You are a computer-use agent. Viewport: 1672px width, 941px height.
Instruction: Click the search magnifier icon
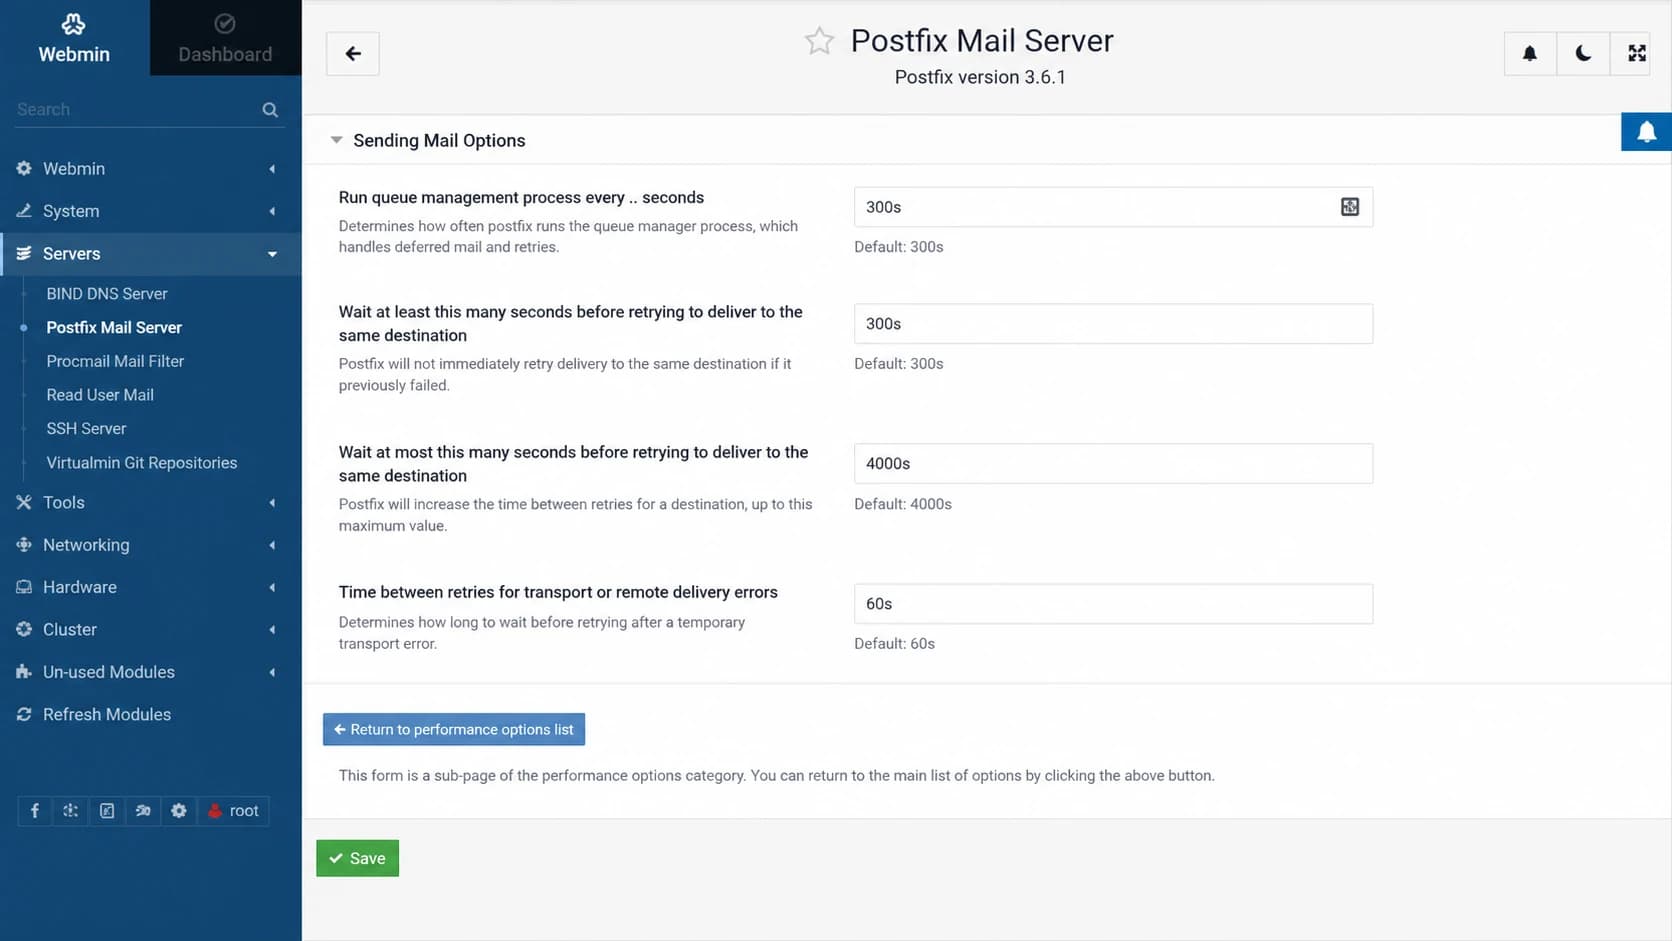coord(270,110)
